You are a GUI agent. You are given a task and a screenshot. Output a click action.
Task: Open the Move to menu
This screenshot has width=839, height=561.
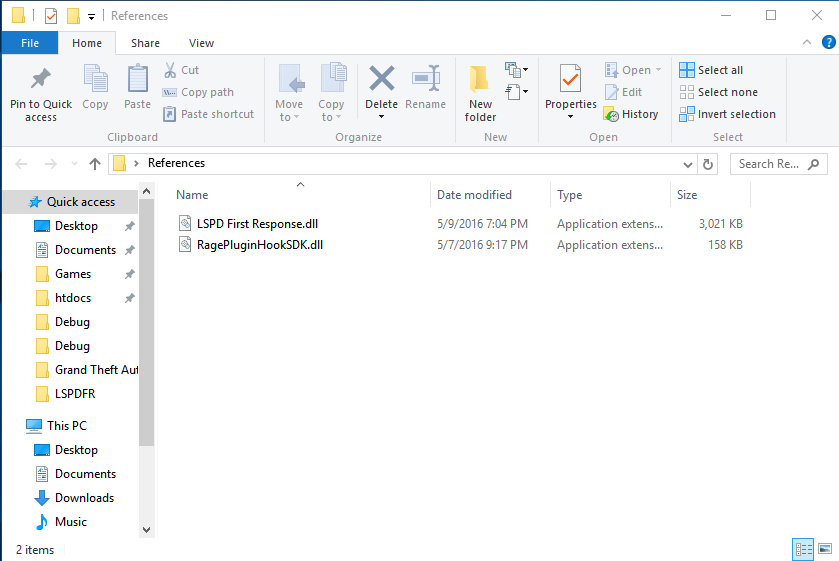click(289, 93)
